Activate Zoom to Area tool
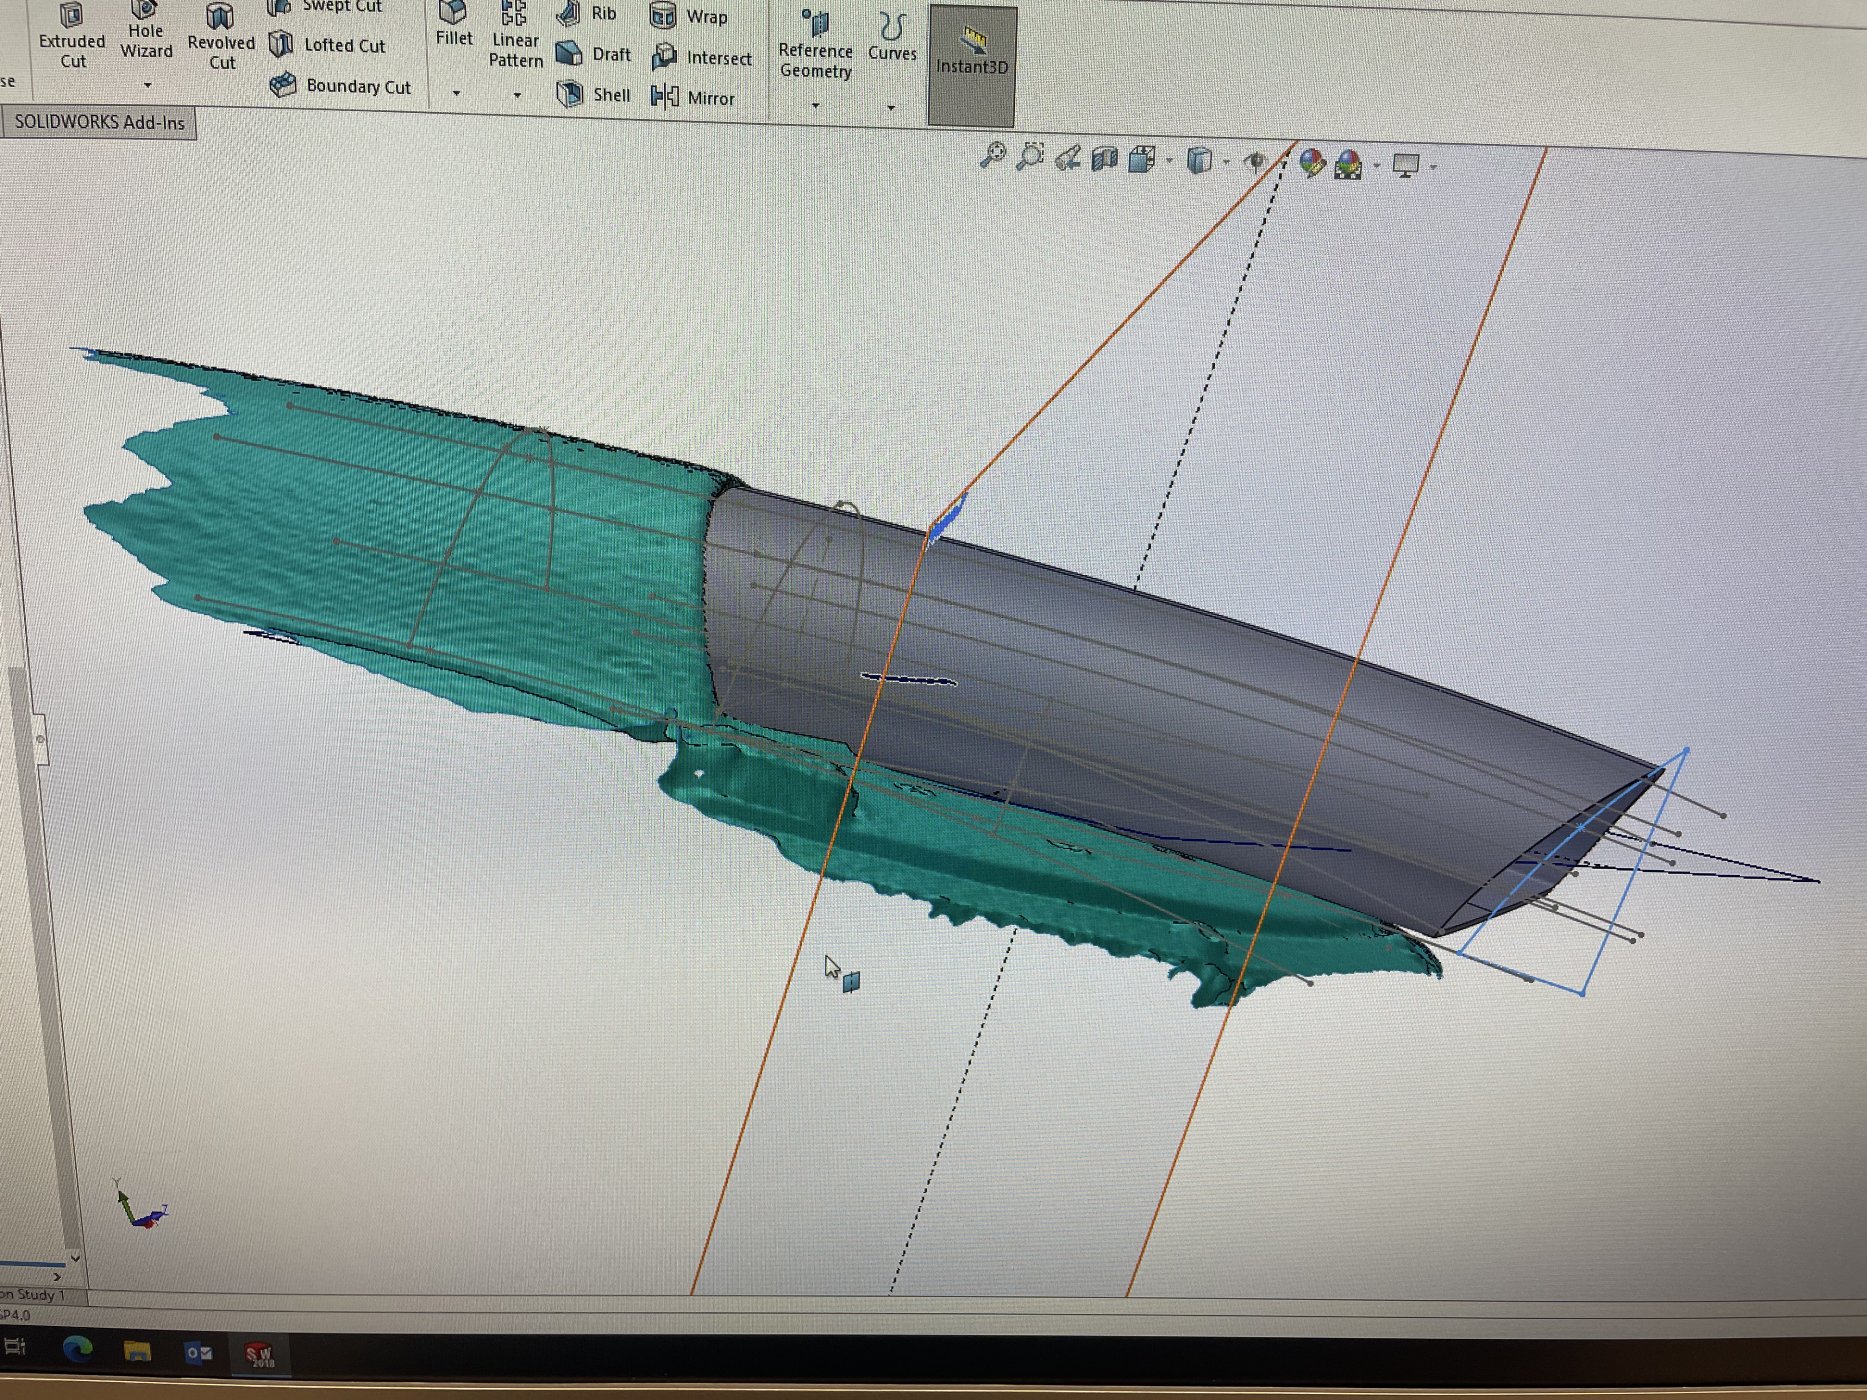 click(x=1030, y=157)
